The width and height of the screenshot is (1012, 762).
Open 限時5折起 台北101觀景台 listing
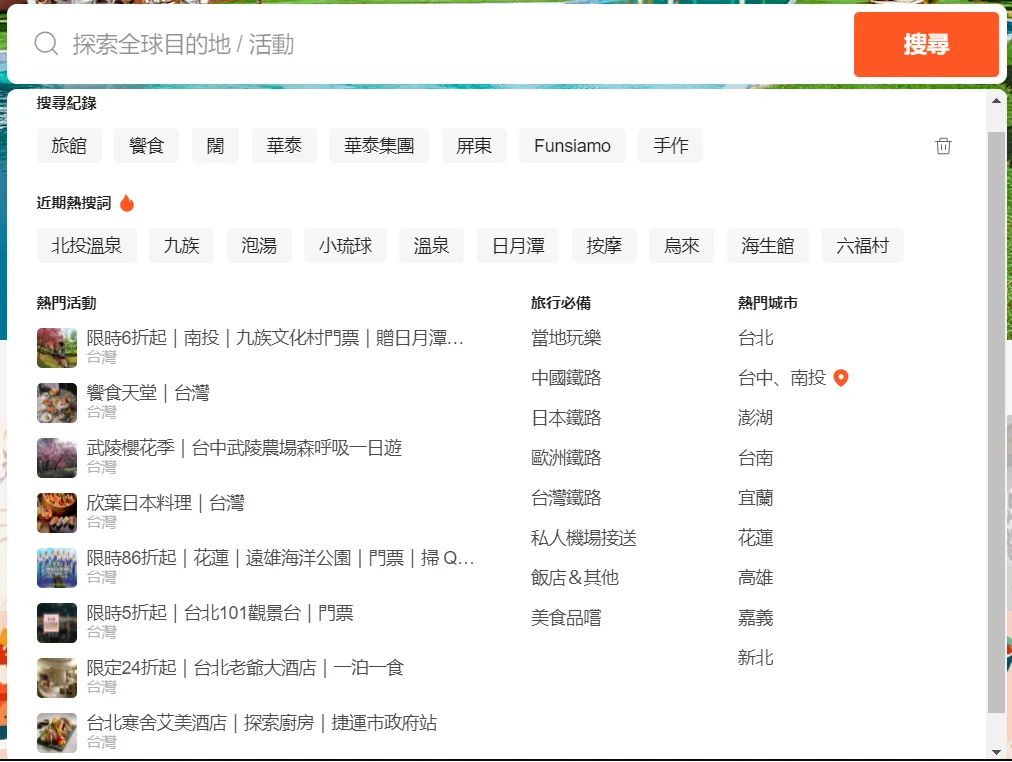tap(220, 613)
